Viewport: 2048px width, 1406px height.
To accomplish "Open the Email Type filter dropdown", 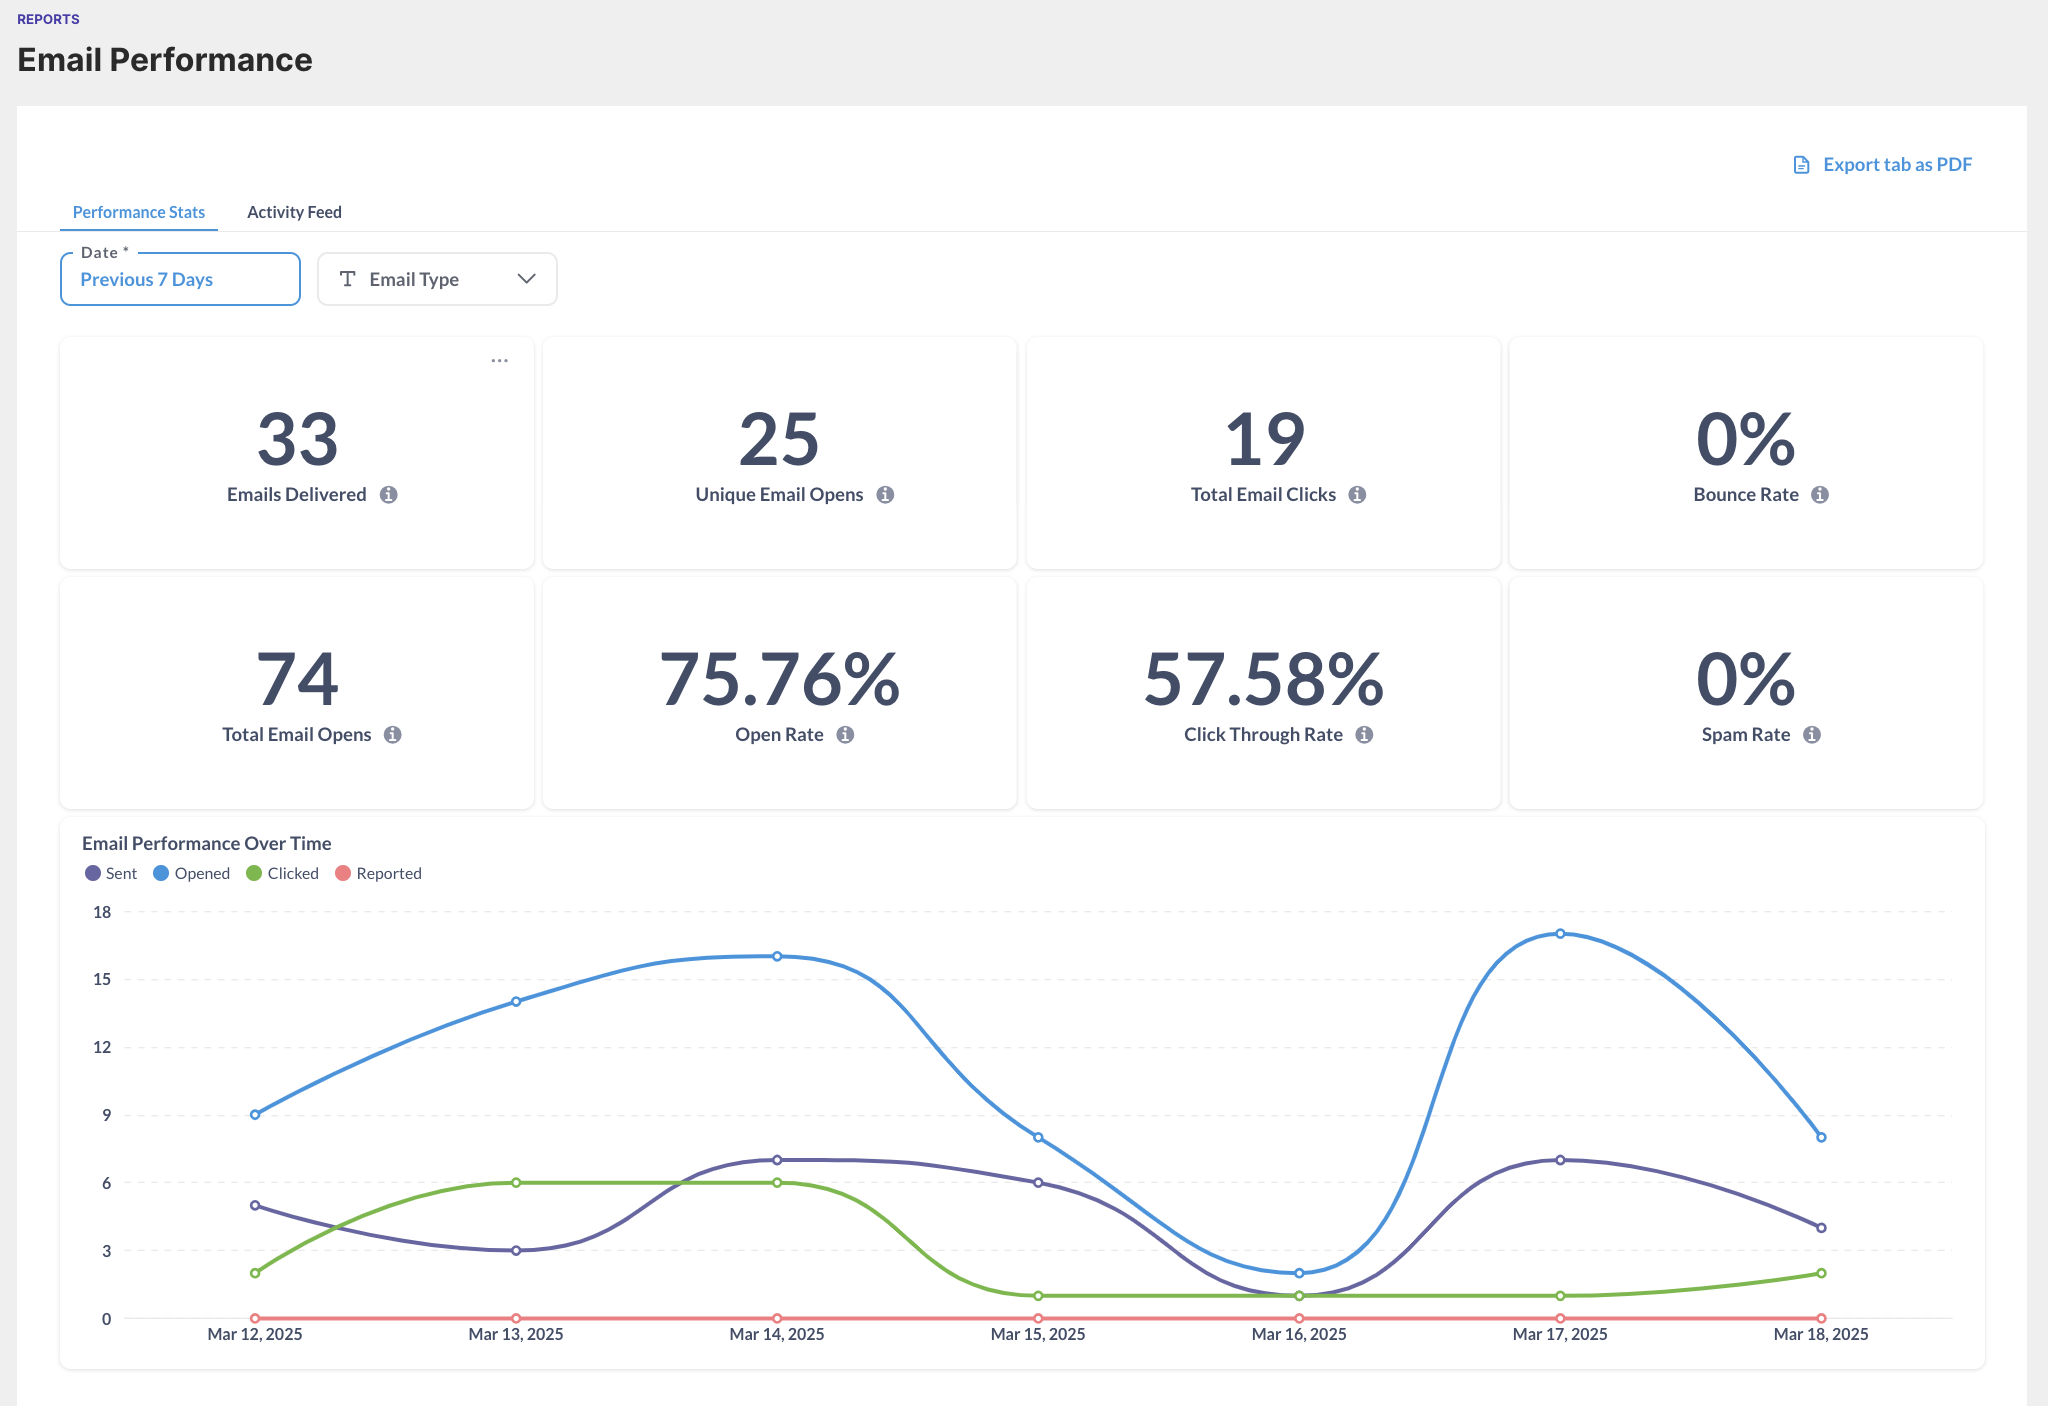I will (x=437, y=279).
